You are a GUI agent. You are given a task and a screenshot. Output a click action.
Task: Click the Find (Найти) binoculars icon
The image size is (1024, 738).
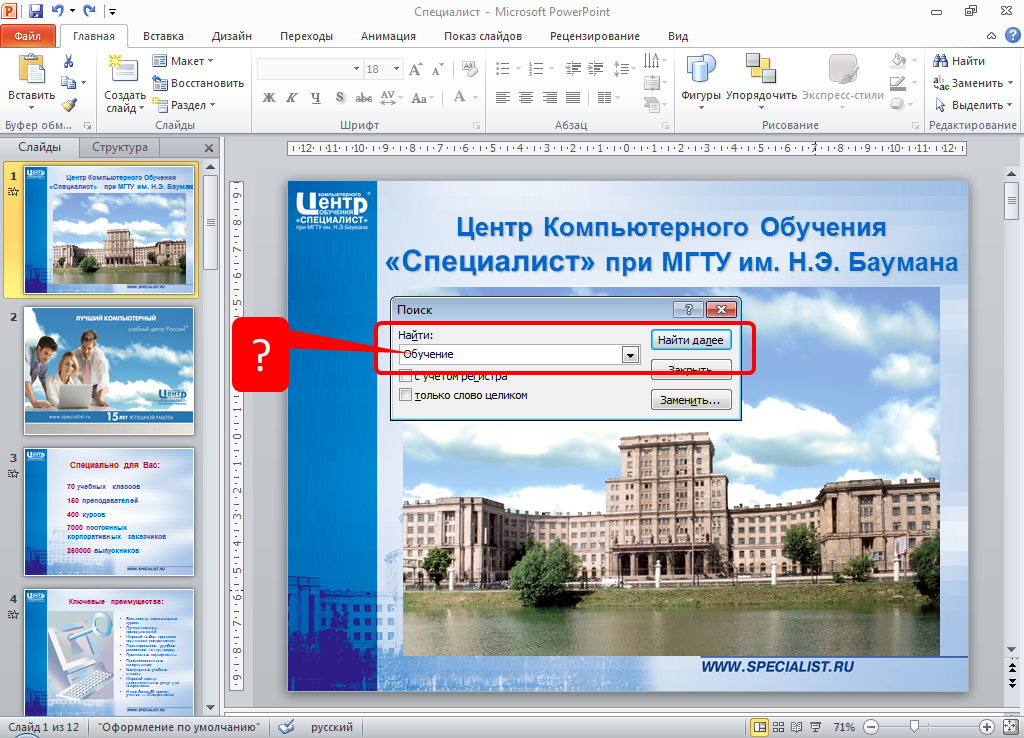pyautogui.click(x=941, y=61)
